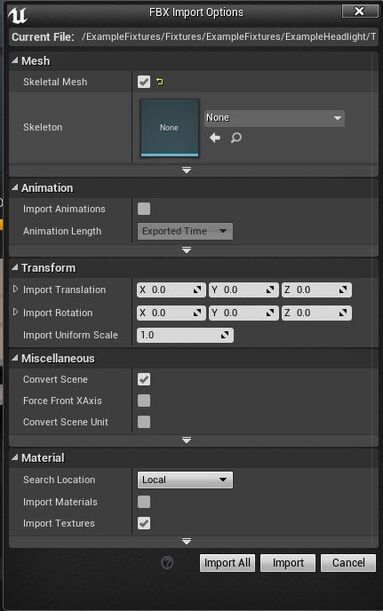Click the Import All button
383x611 pixels.
228,563
